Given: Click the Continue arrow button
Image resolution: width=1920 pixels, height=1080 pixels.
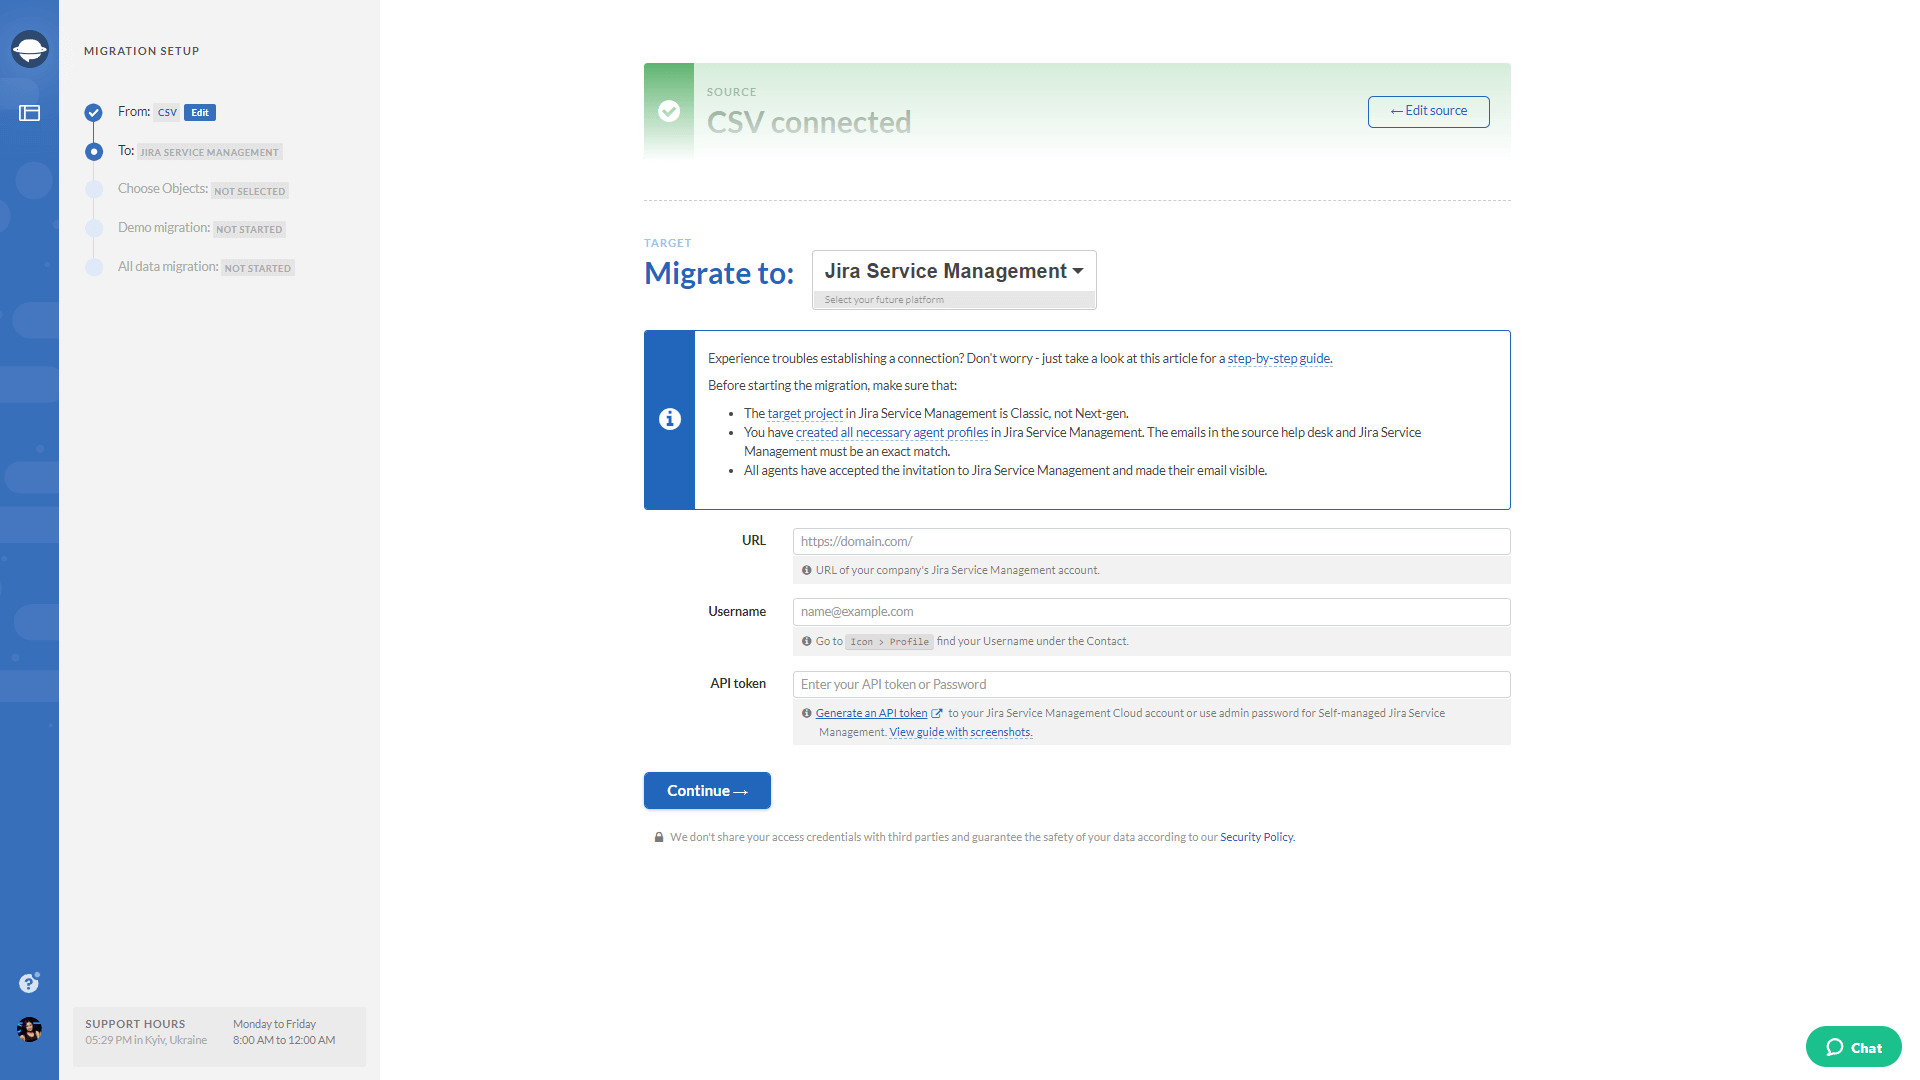Looking at the screenshot, I should click(x=708, y=790).
